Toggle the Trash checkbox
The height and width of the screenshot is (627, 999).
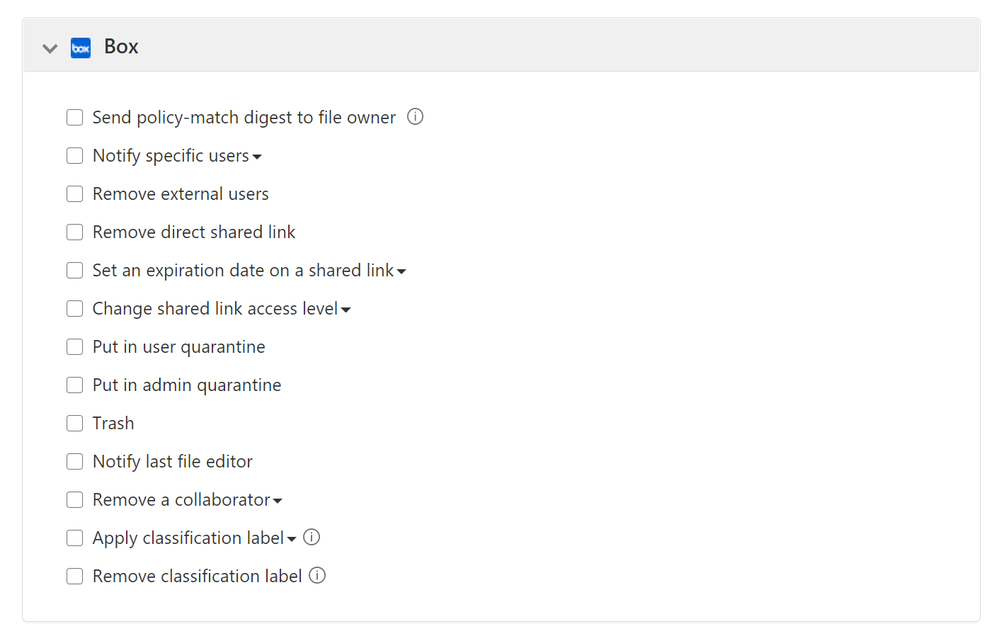(75, 423)
